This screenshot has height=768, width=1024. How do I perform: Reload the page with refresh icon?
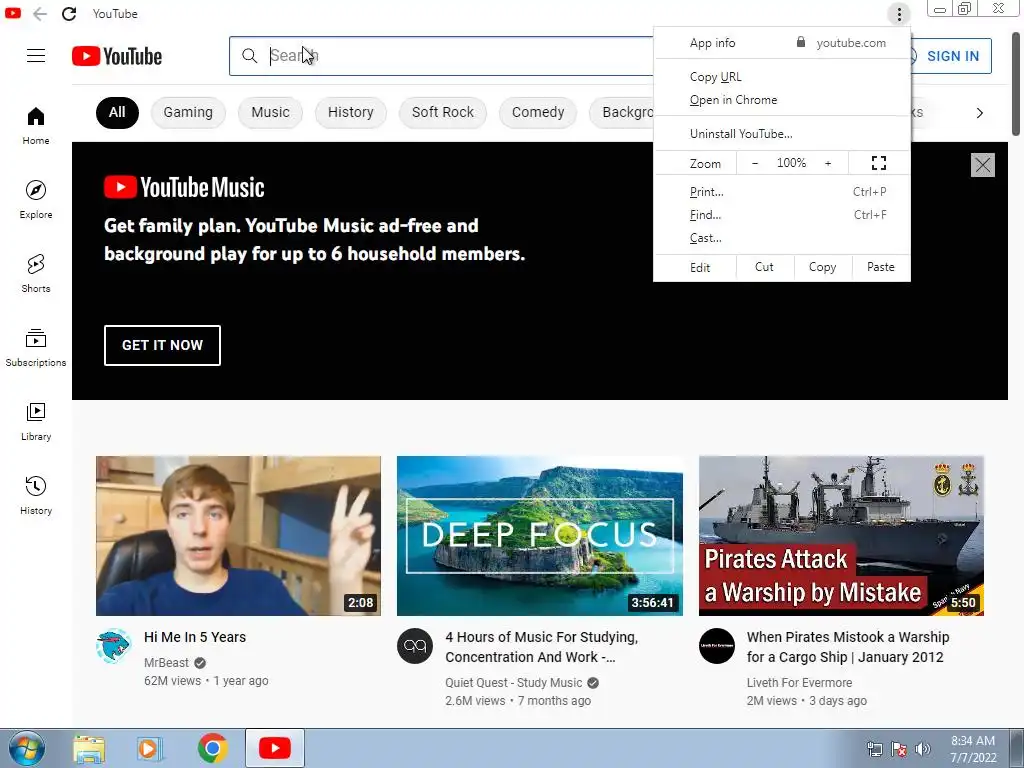click(69, 14)
